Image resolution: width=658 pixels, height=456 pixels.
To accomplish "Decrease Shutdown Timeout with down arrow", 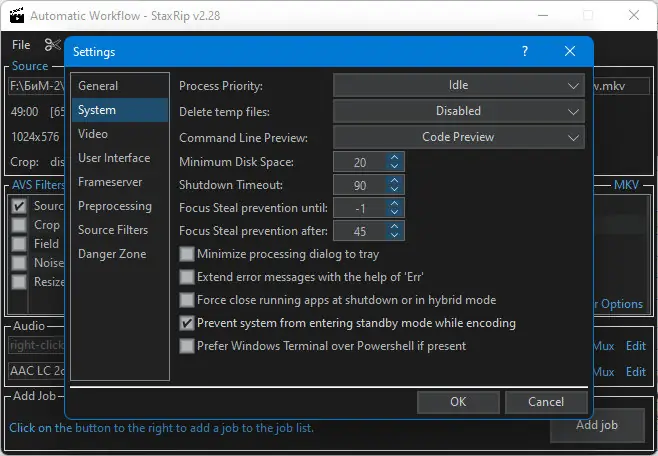I will (x=395, y=190).
